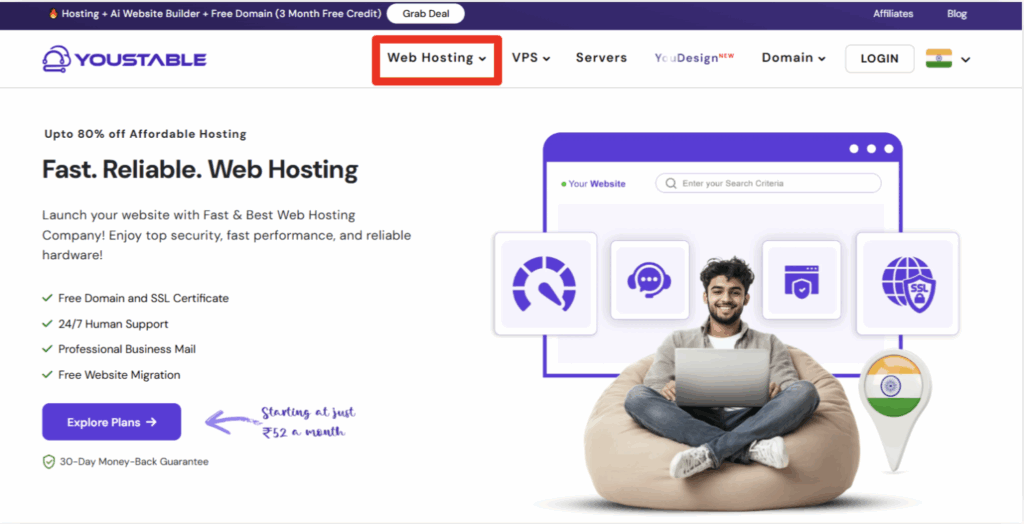Image resolution: width=1024 pixels, height=524 pixels.
Task: Click the Starting at just ₹52 a month note
Action: (309, 422)
